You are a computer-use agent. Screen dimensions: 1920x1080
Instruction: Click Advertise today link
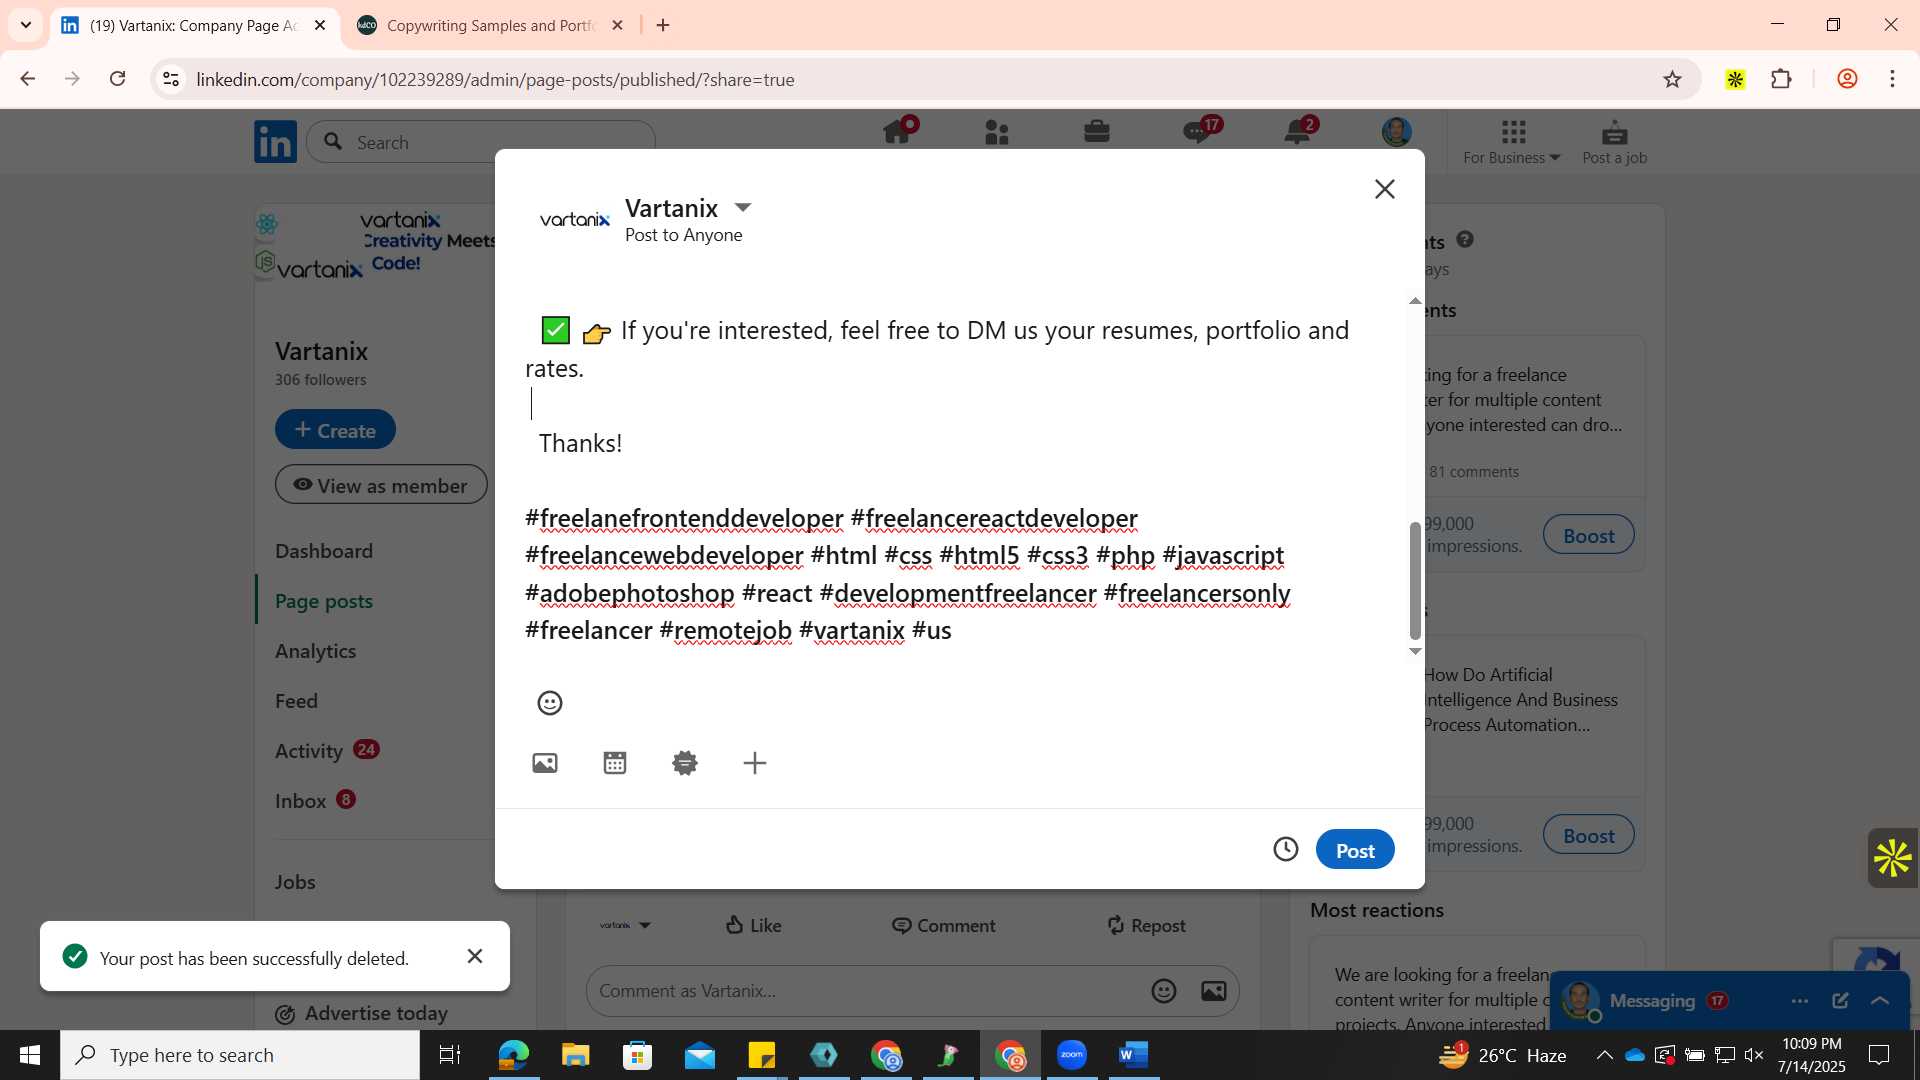[x=362, y=1013]
